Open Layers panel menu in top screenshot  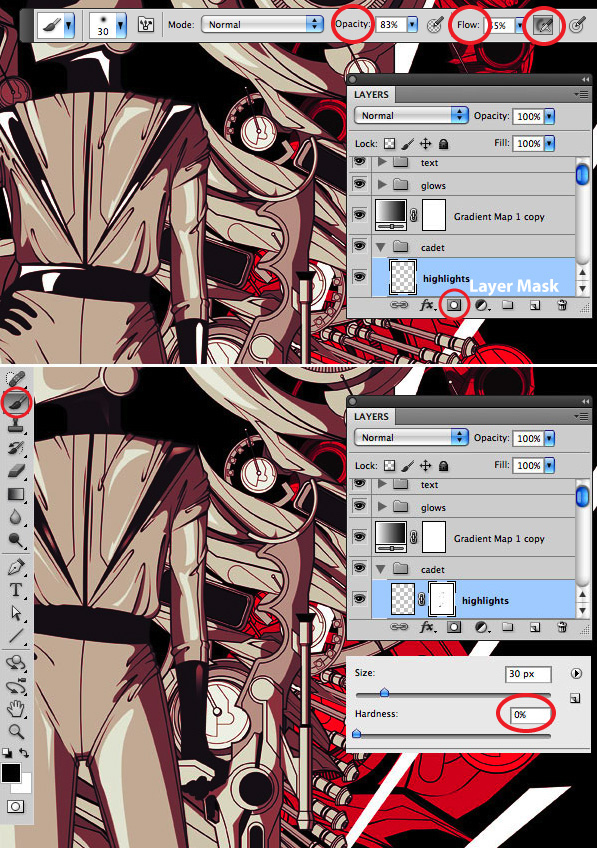pos(582,95)
